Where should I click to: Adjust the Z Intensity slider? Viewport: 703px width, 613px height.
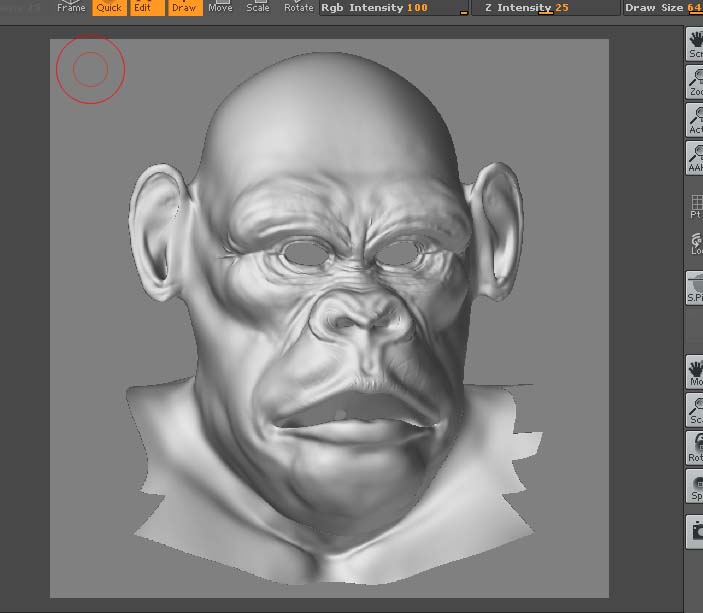tap(545, 8)
